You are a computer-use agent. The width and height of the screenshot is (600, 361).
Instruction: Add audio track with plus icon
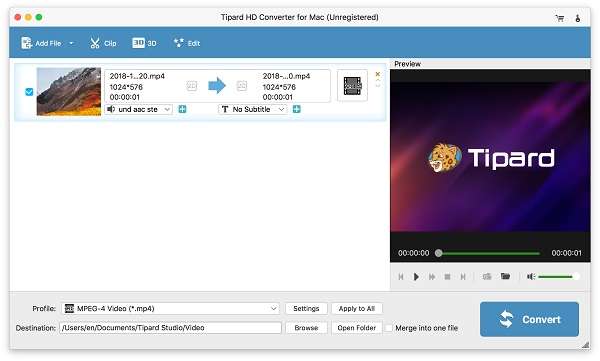coord(183,109)
